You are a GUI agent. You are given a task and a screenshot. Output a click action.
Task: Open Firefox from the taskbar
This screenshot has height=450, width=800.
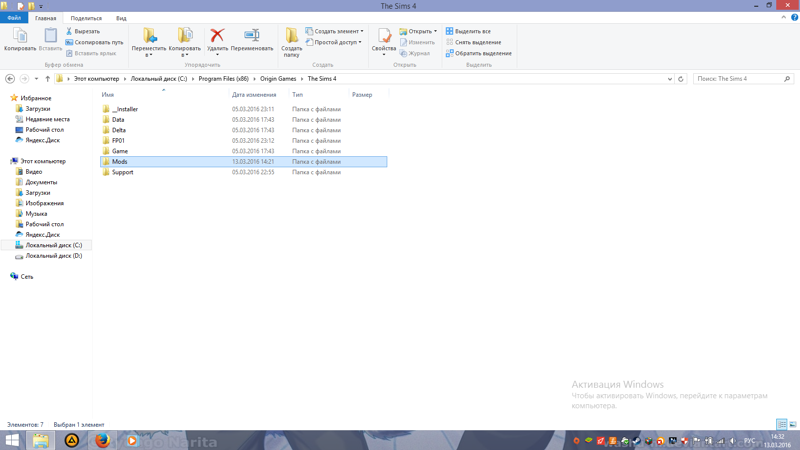(x=102, y=440)
